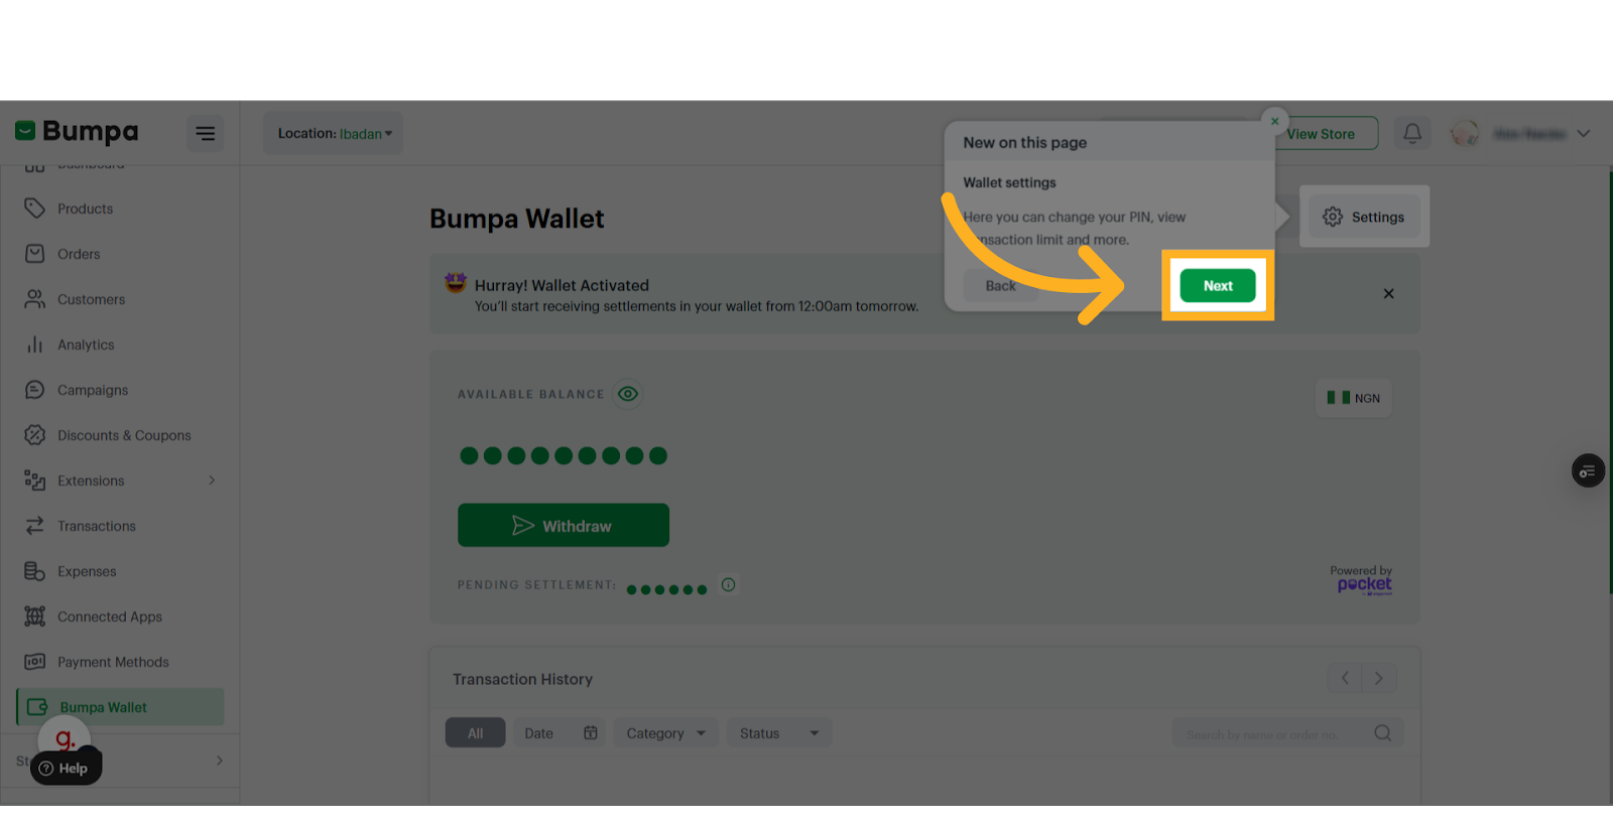Open the Help chat bubble
1613x826 pixels.
pos(66,768)
